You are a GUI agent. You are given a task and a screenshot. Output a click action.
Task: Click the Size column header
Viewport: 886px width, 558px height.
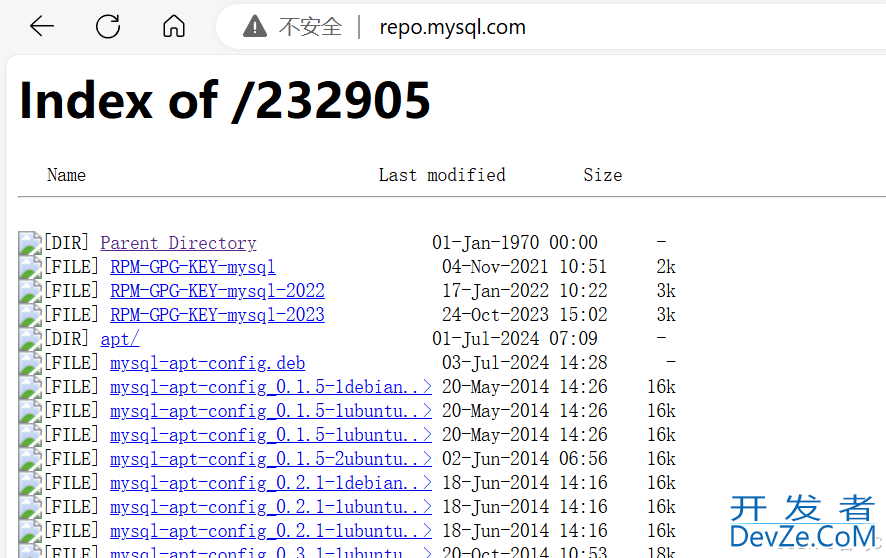tap(602, 175)
